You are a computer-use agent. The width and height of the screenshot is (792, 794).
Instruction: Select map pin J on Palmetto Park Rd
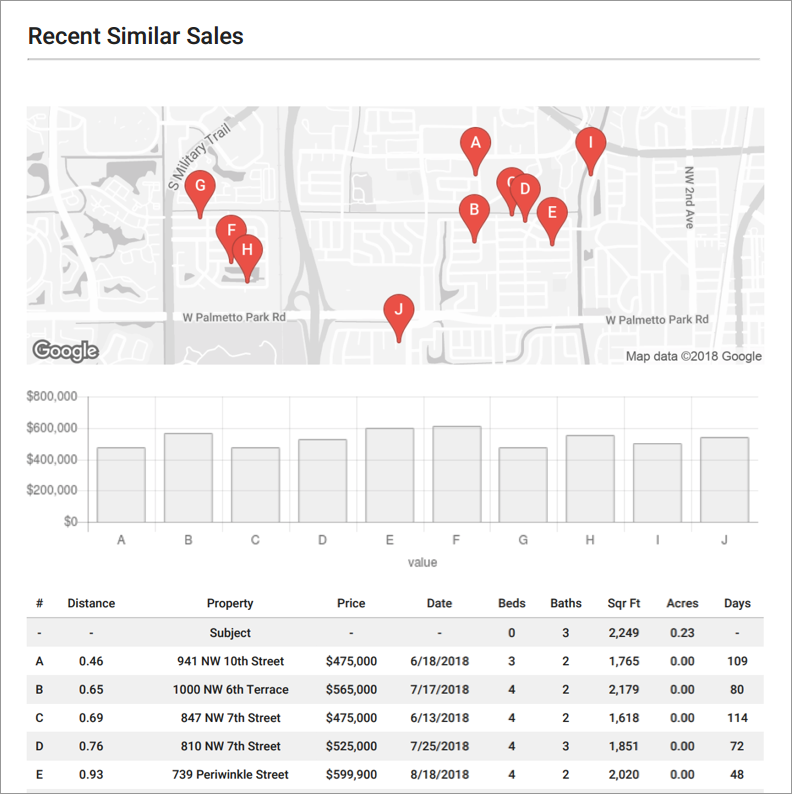399,311
